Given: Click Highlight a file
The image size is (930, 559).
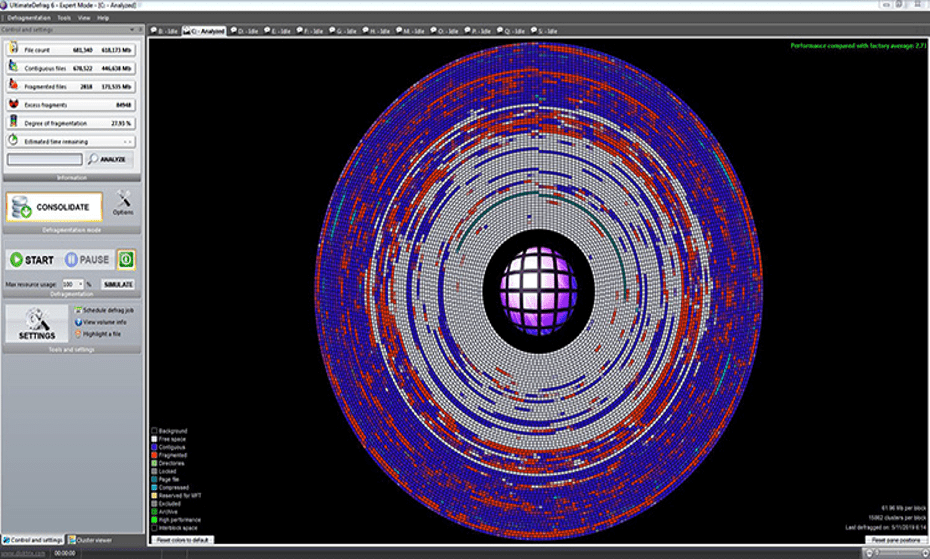Looking at the screenshot, I should coord(100,333).
